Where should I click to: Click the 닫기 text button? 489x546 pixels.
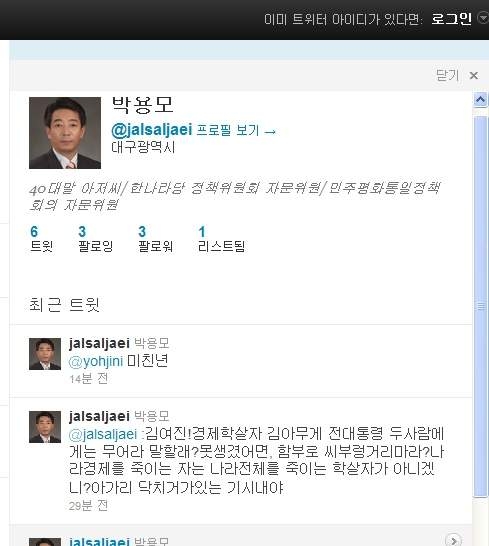pyautogui.click(x=447, y=75)
